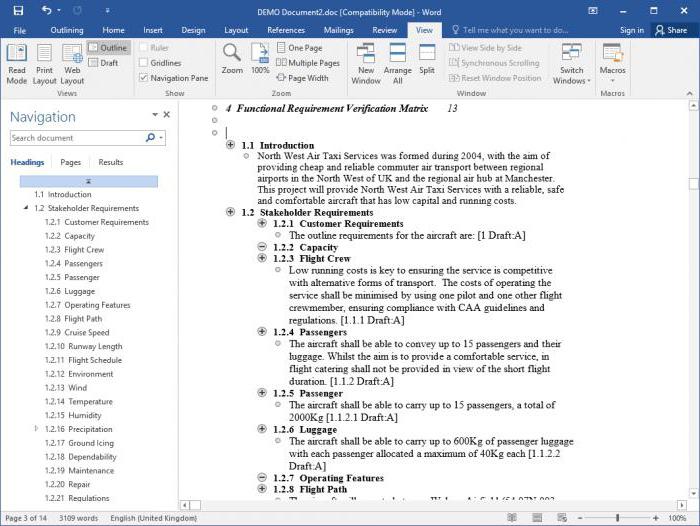This screenshot has width=700, height=526.
Task: Click the minus symbol beside 1.2.2 Capacity
Action: pos(262,246)
